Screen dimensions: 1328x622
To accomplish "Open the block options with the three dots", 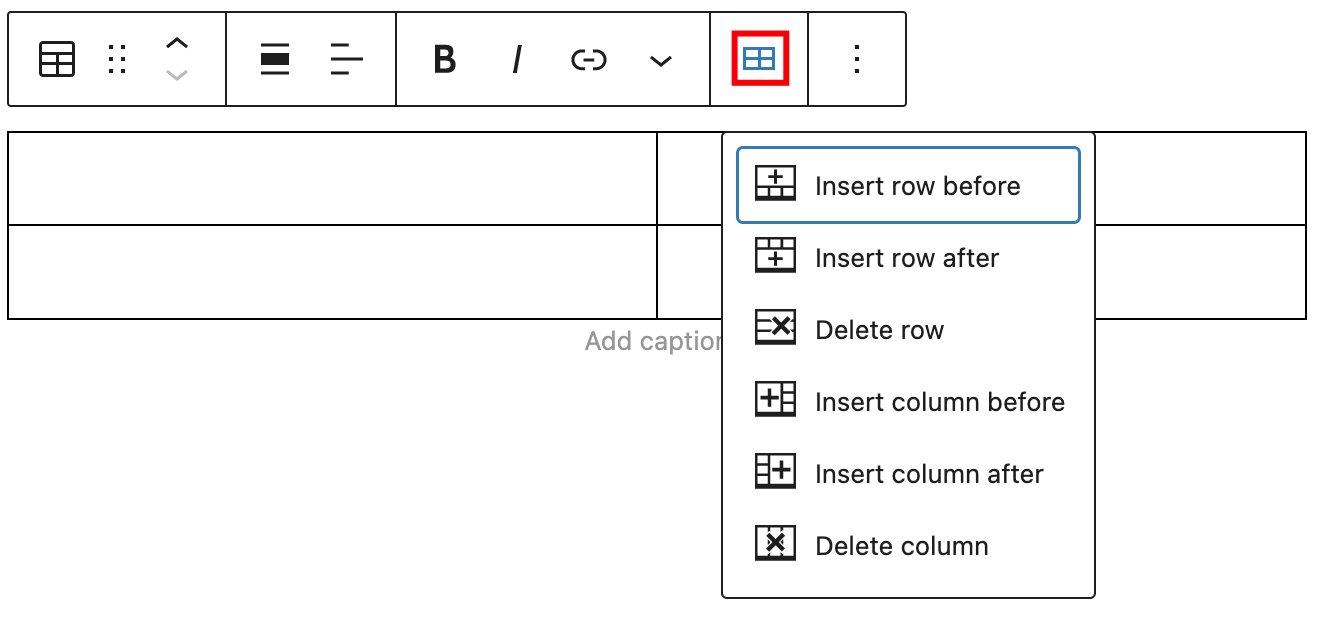I will tap(856, 60).
